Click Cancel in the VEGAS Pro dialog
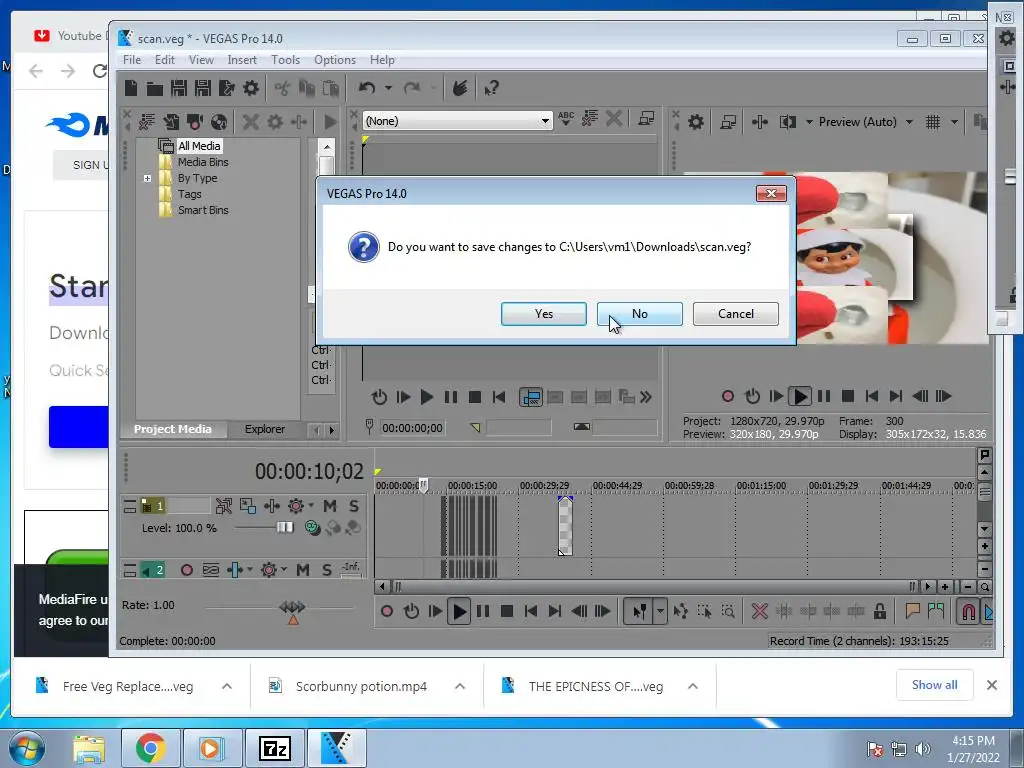Viewport: 1024px width, 768px height. (735, 314)
